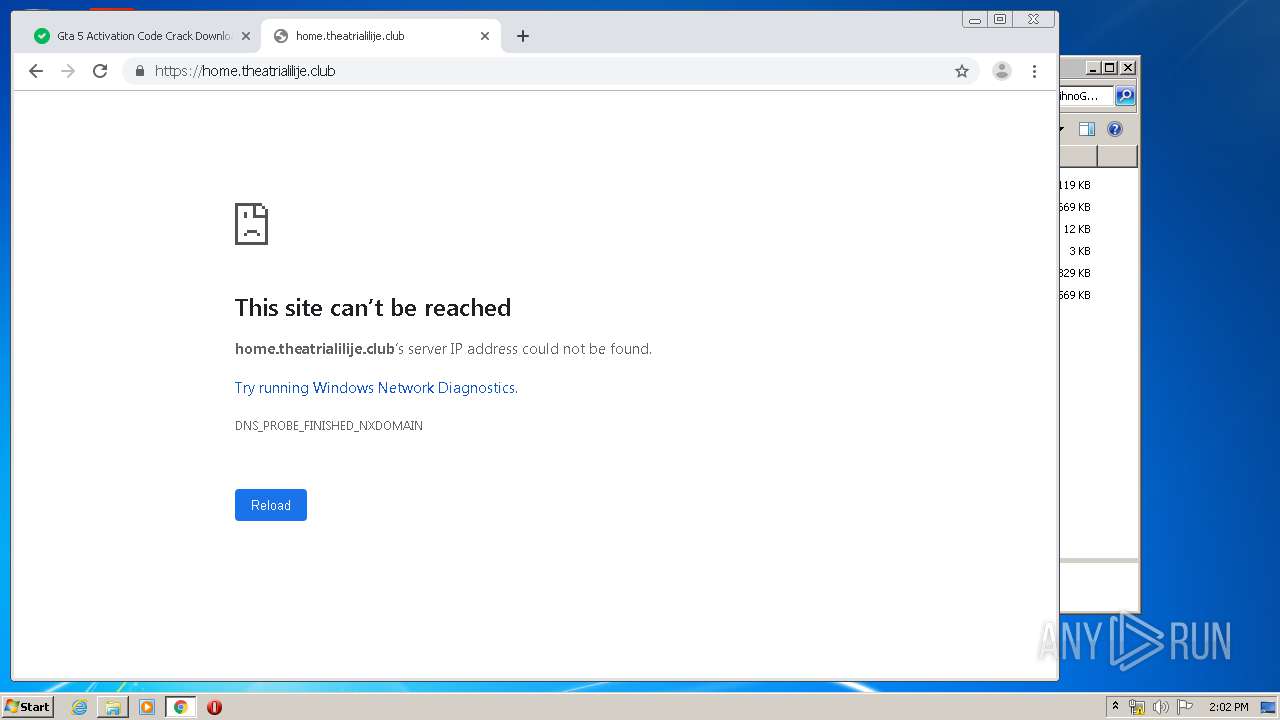Click the 2:02 PM taskbar clock
This screenshot has width=1280, height=720.
coord(1228,707)
